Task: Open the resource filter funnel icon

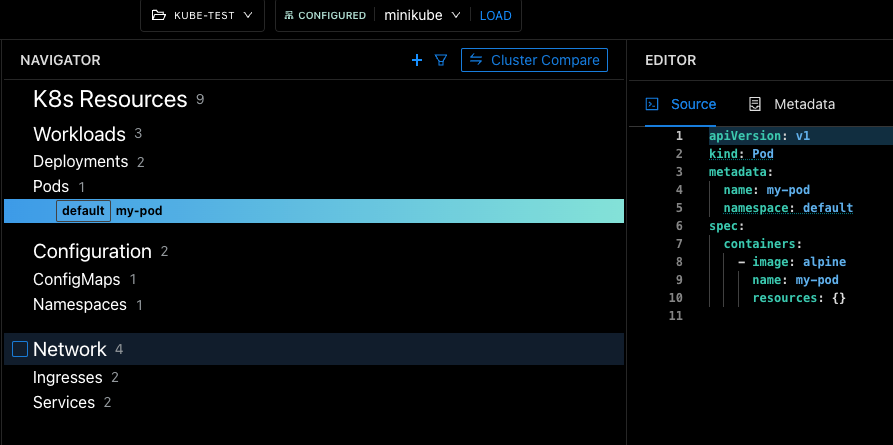Action: [x=441, y=60]
